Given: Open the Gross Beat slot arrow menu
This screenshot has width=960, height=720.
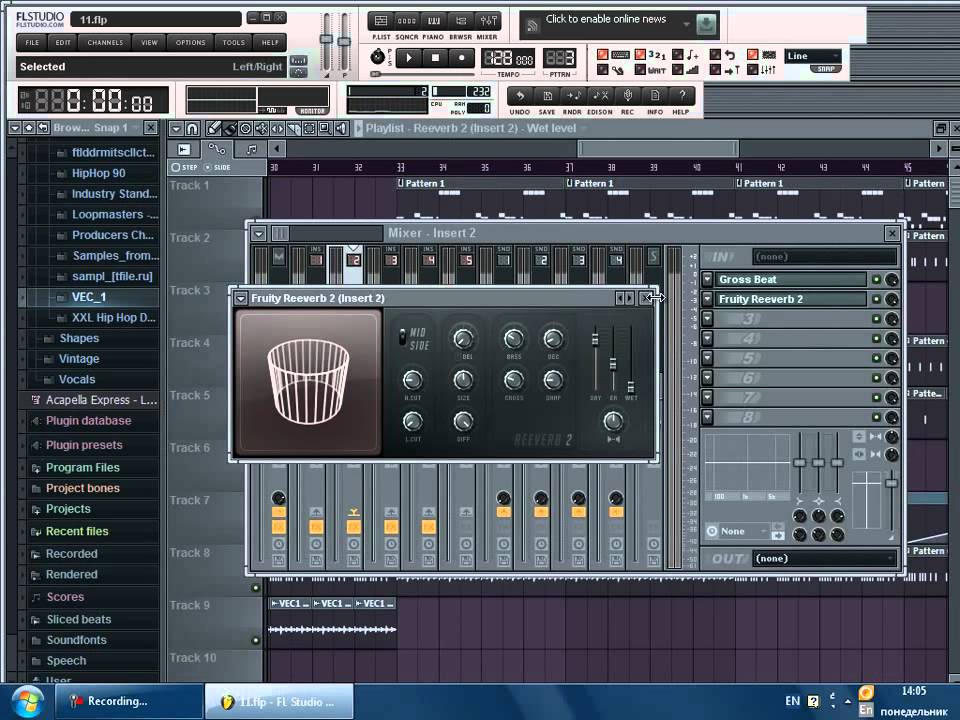Looking at the screenshot, I should pos(708,280).
